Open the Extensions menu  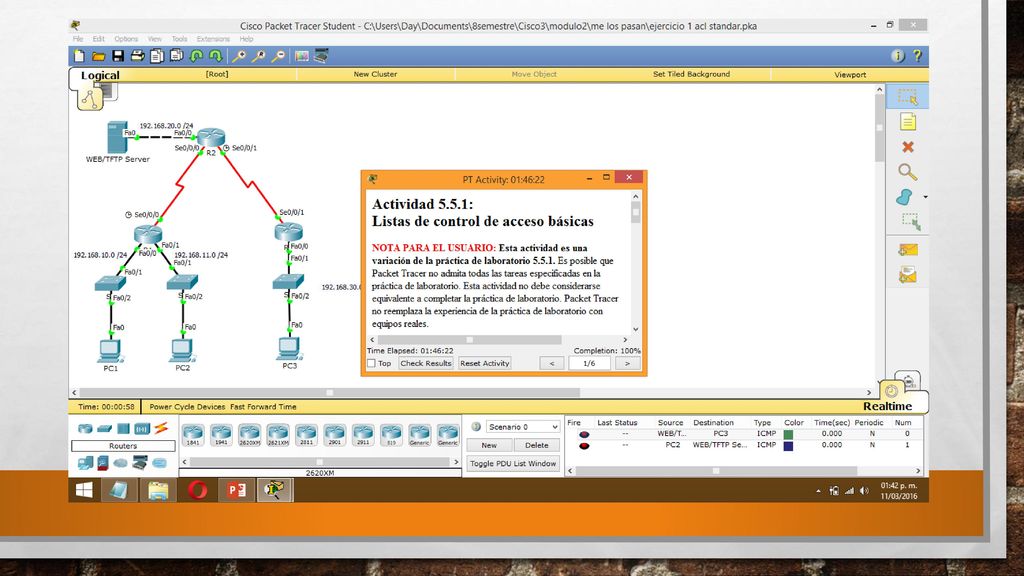pyautogui.click(x=213, y=39)
